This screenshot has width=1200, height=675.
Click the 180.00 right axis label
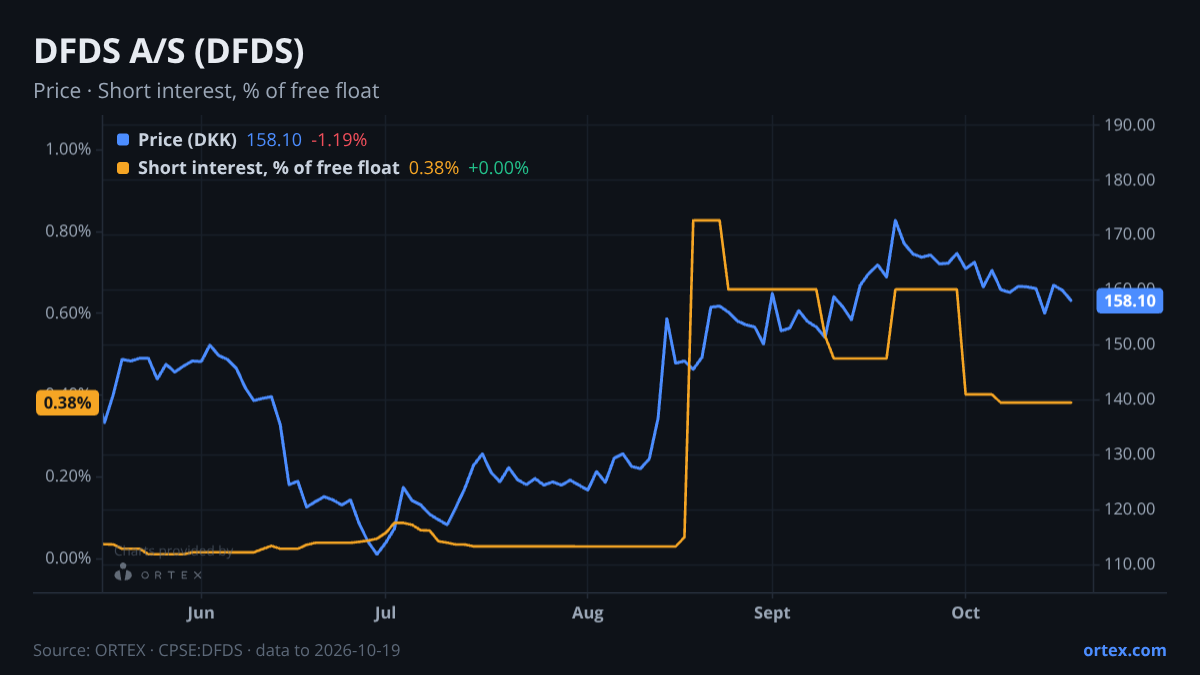pyautogui.click(x=1130, y=180)
